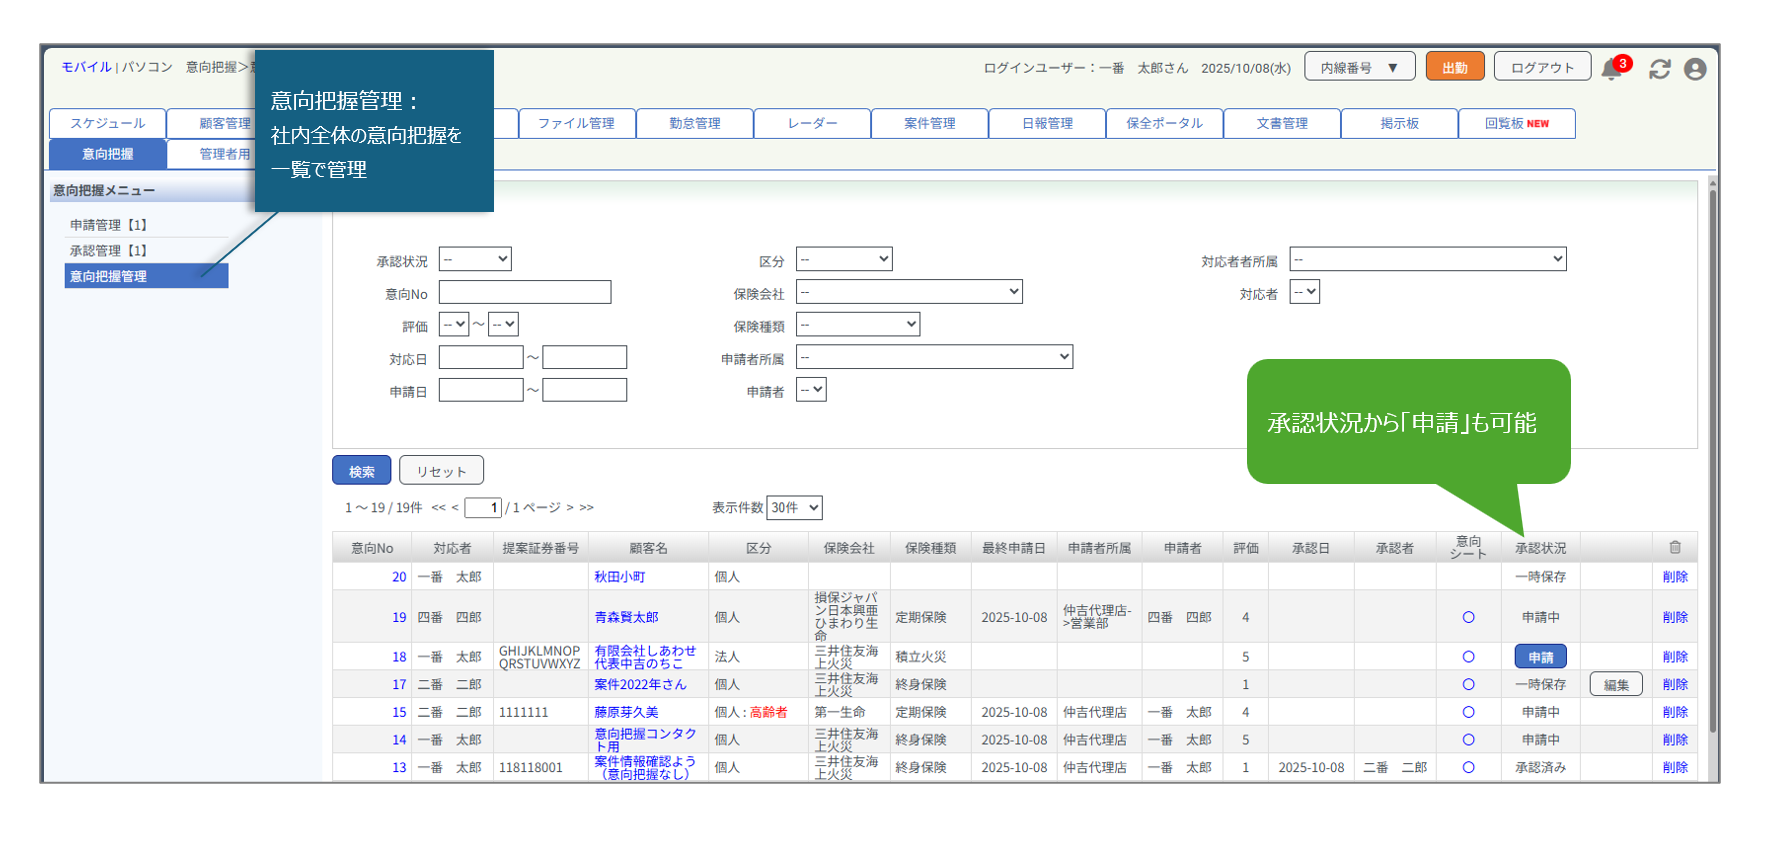Viewport: 1779px width, 847px height.
Task: Open intention sheet circle for row 15
Action: [1468, 712]
